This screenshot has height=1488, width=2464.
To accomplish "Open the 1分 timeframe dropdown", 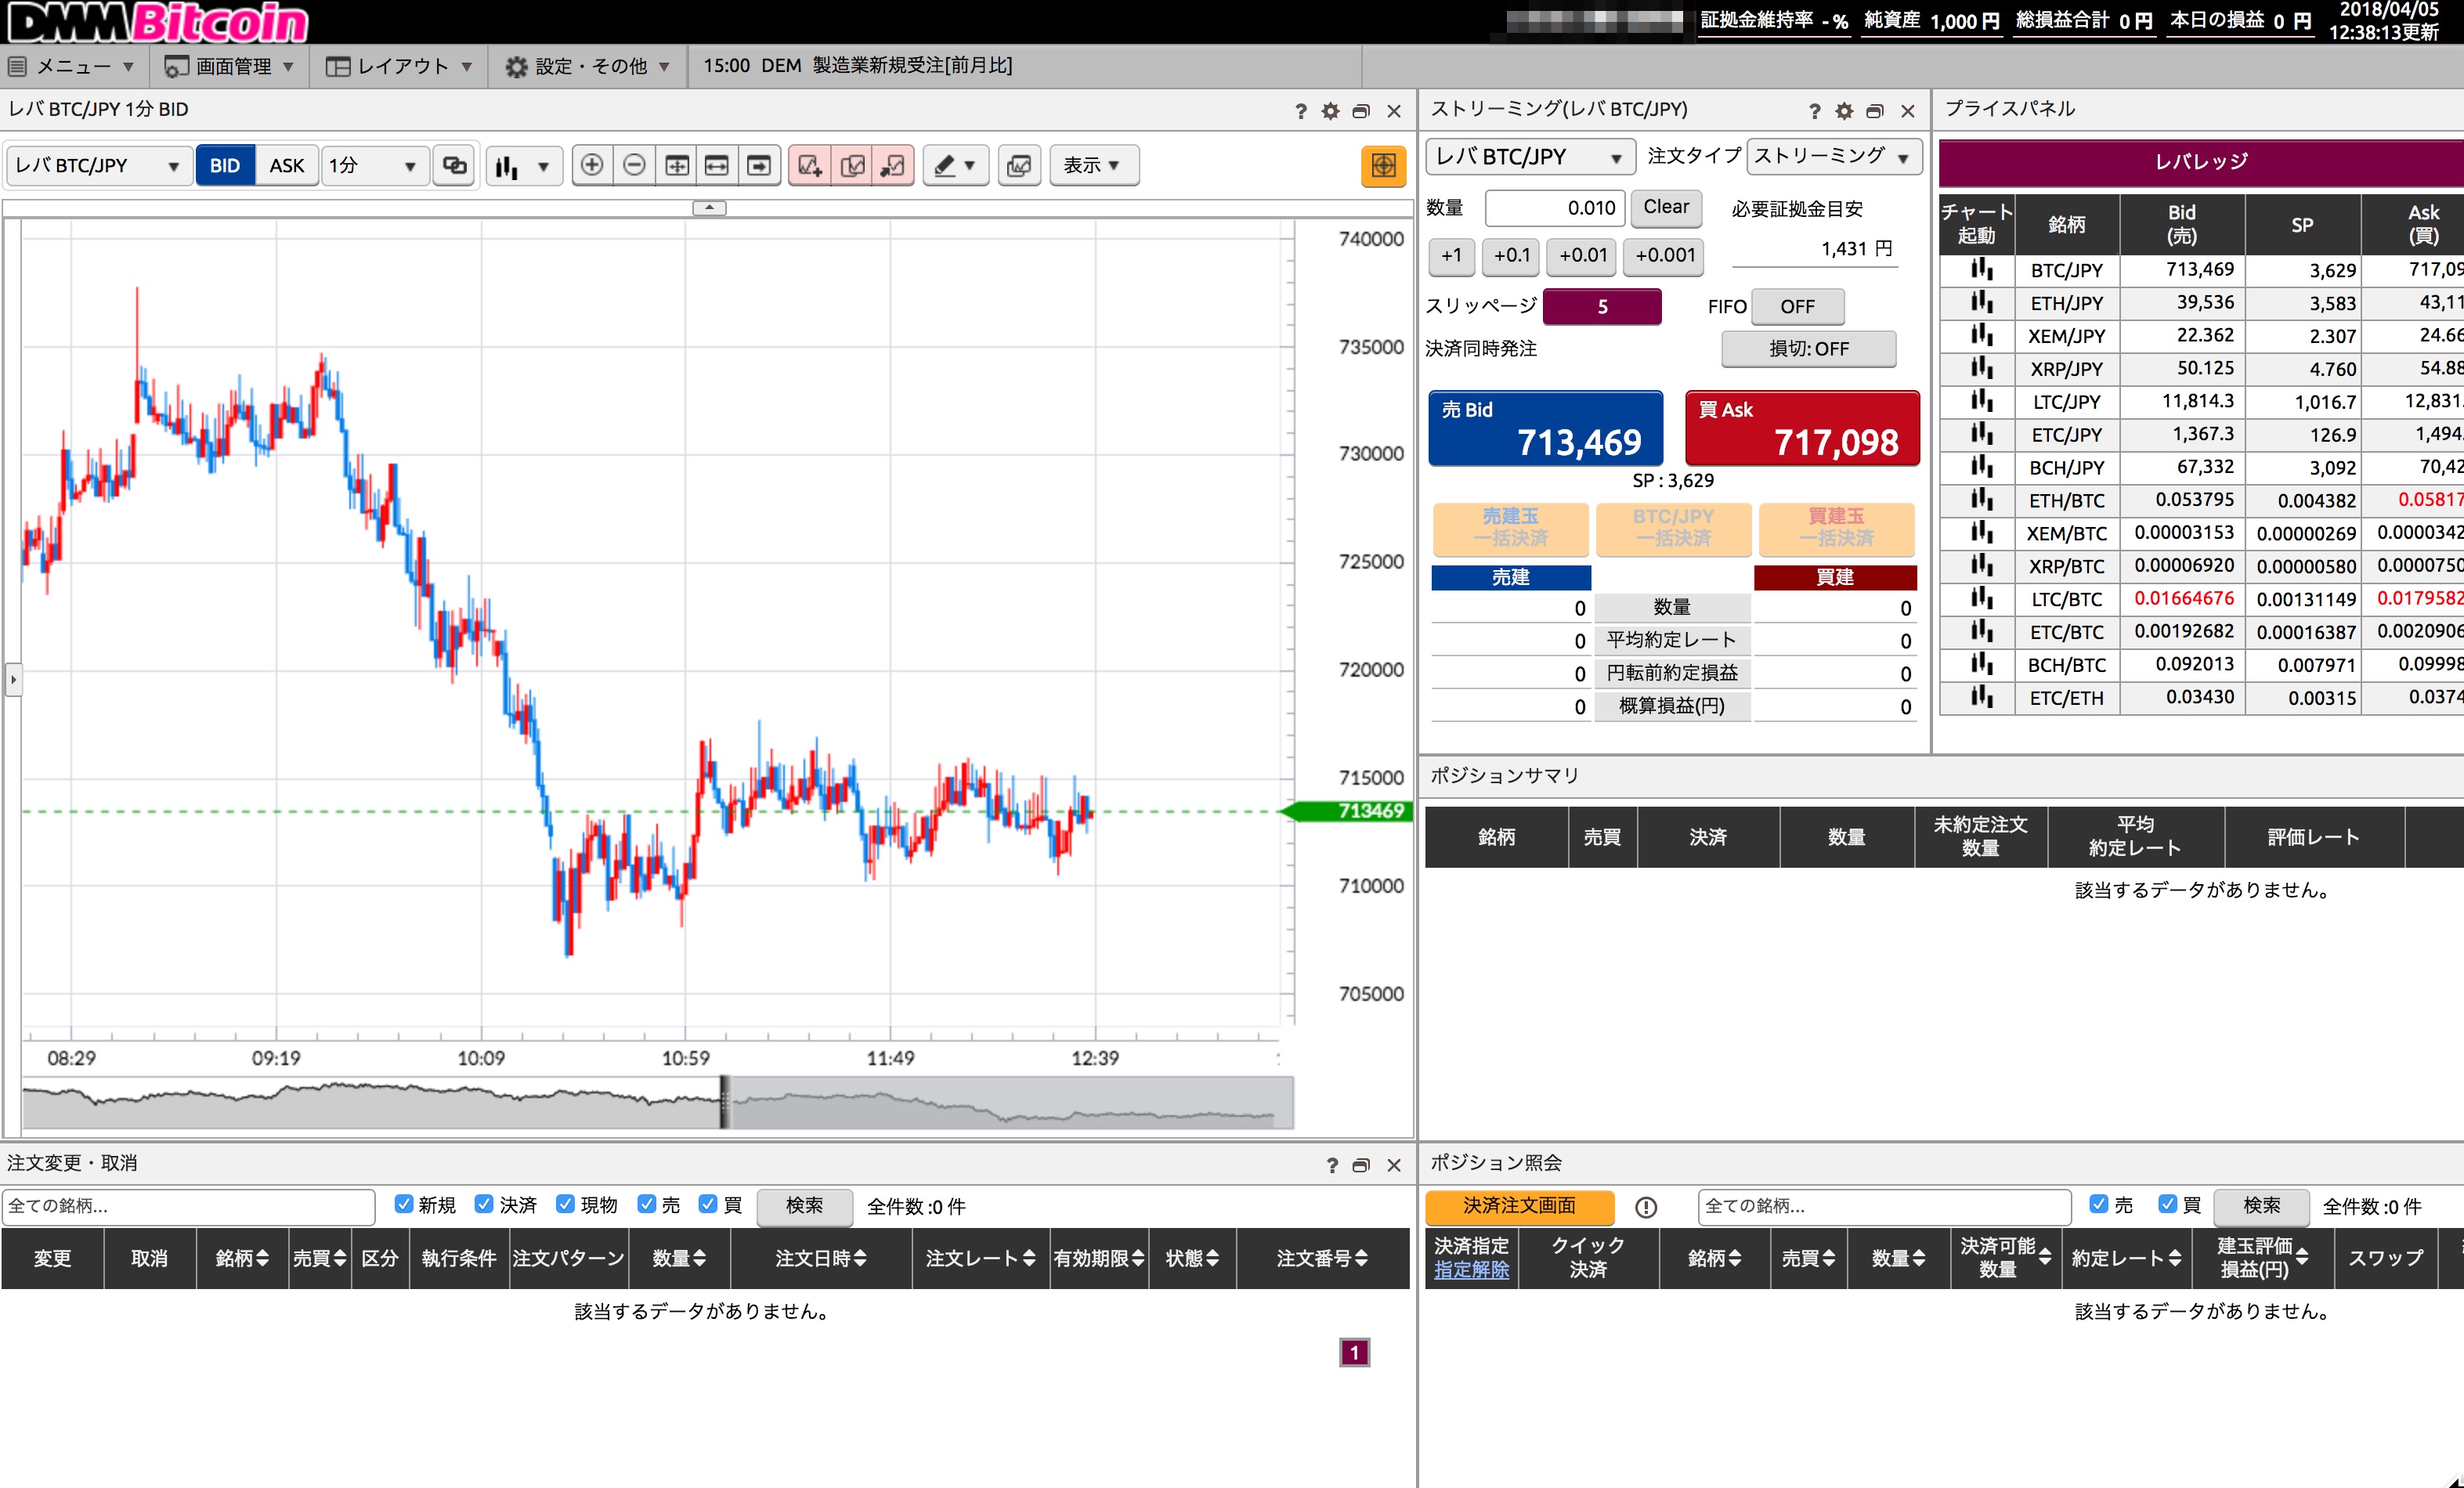I will pyautogui.click(x=374, y=165).
